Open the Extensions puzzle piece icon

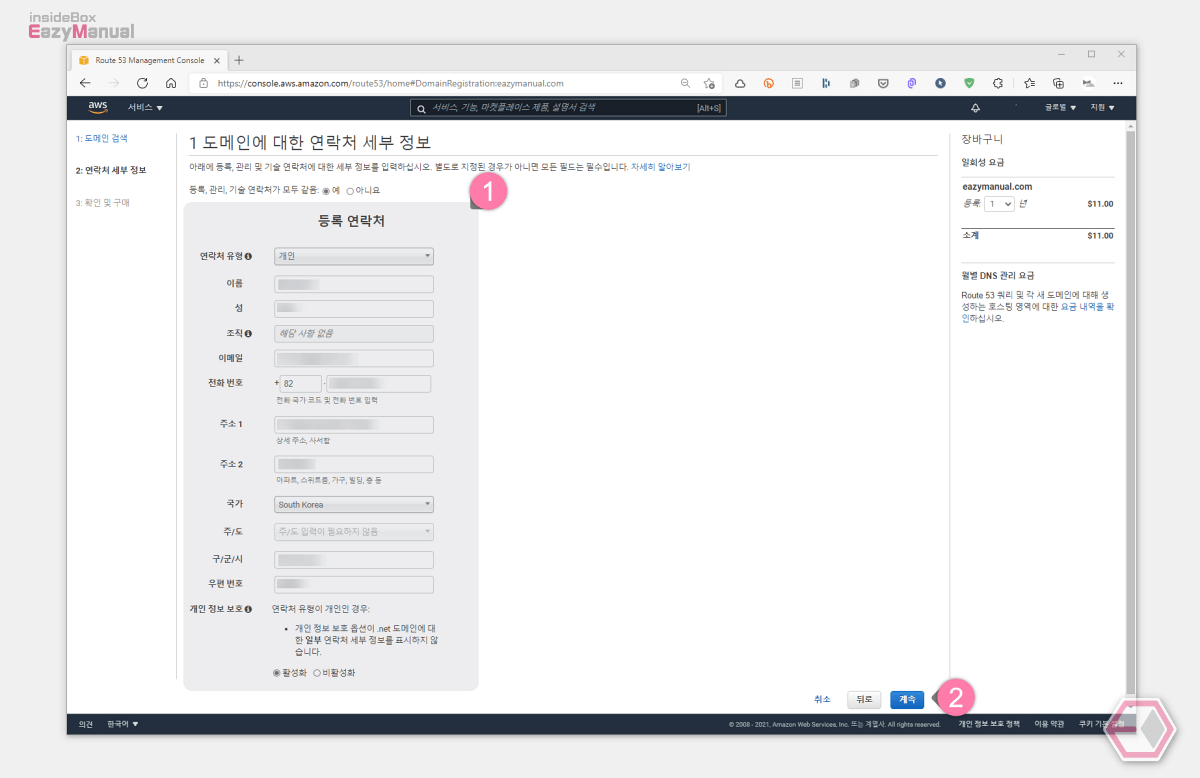(x=998, y=83)
